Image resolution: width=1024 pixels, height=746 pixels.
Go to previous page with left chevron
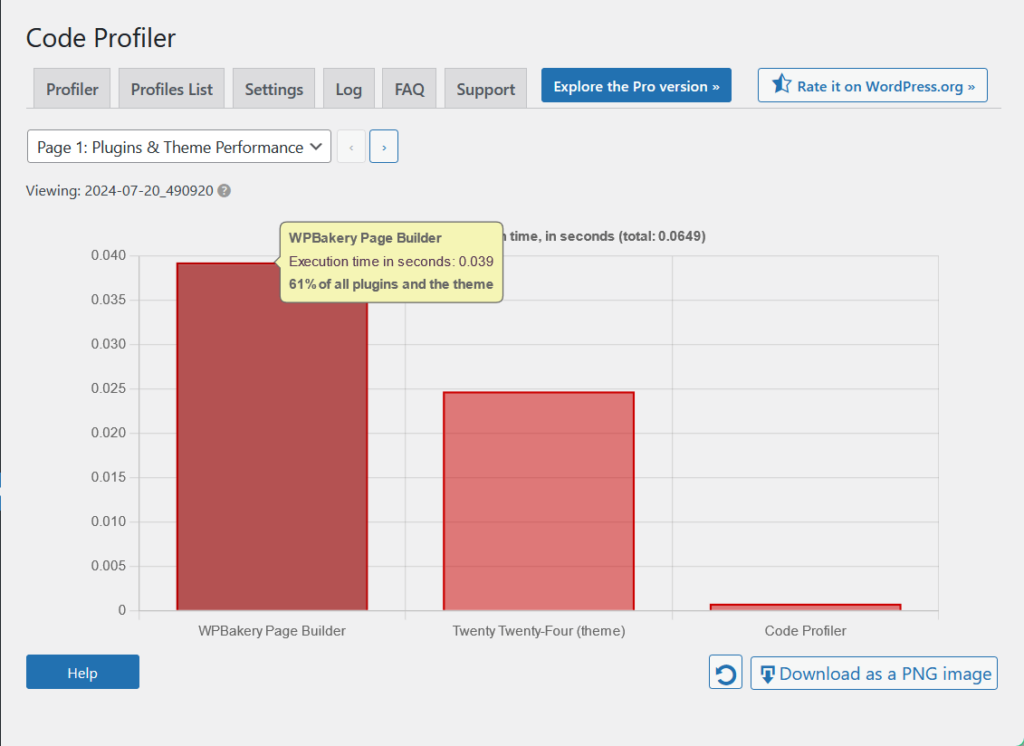[x=351, y=146]
